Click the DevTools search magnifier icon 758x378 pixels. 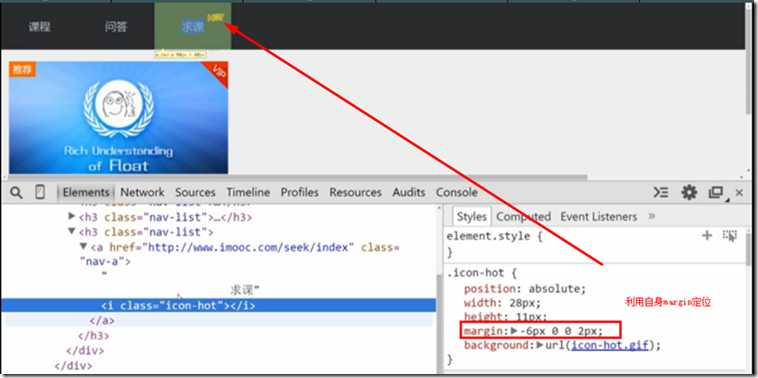click(x=16, y=193)
